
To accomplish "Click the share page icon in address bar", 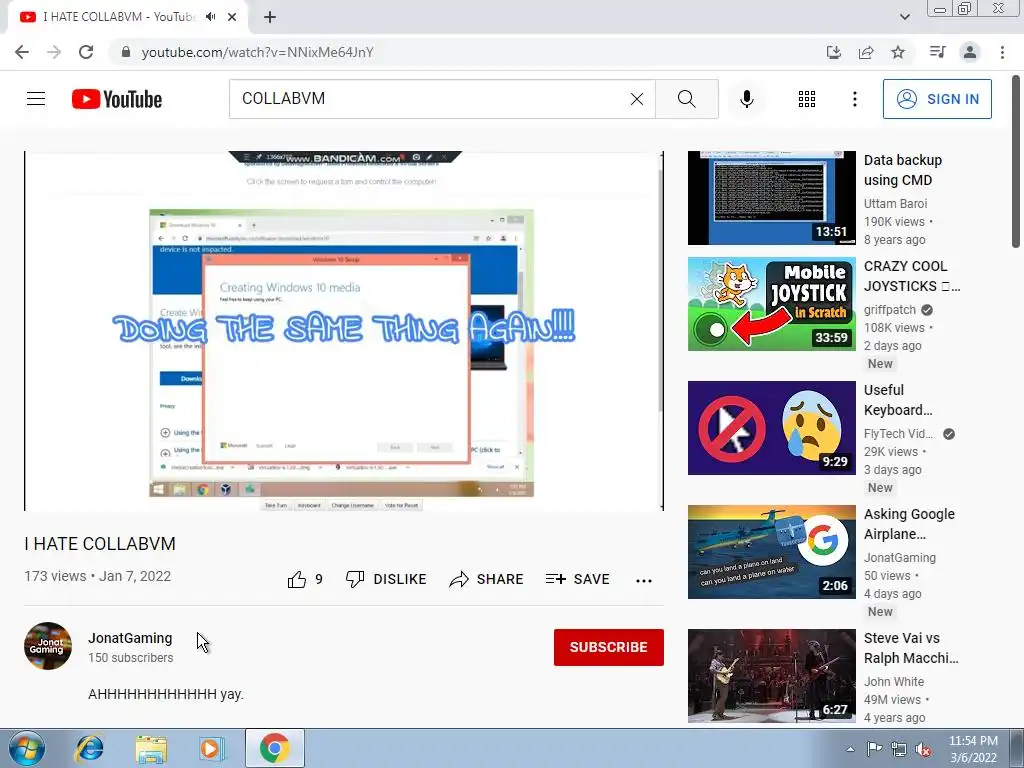I will pyautogui.click(x=866, y=52).
